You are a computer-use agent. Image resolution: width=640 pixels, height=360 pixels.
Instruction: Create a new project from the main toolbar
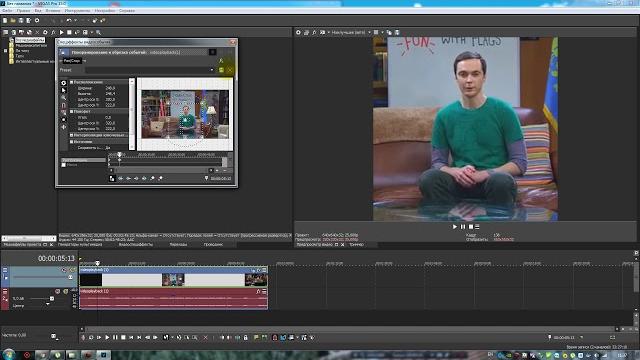[x=5, y=20]
